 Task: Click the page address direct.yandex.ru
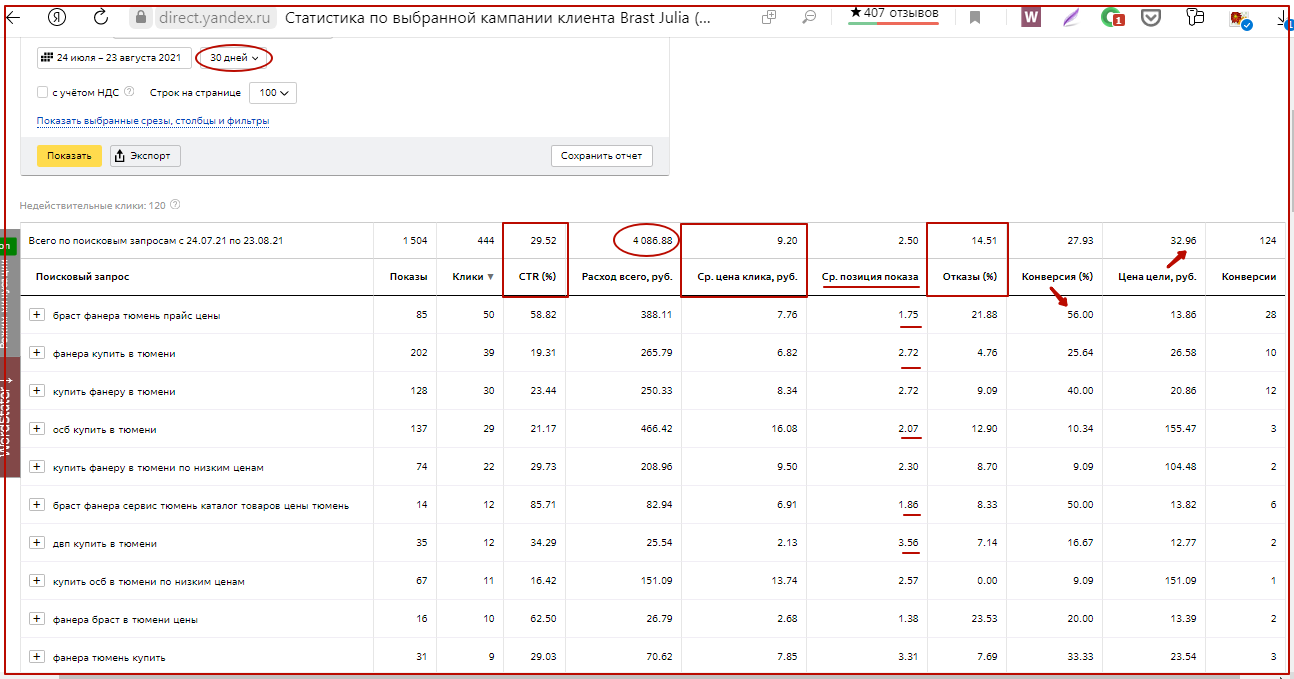[213, 18]
